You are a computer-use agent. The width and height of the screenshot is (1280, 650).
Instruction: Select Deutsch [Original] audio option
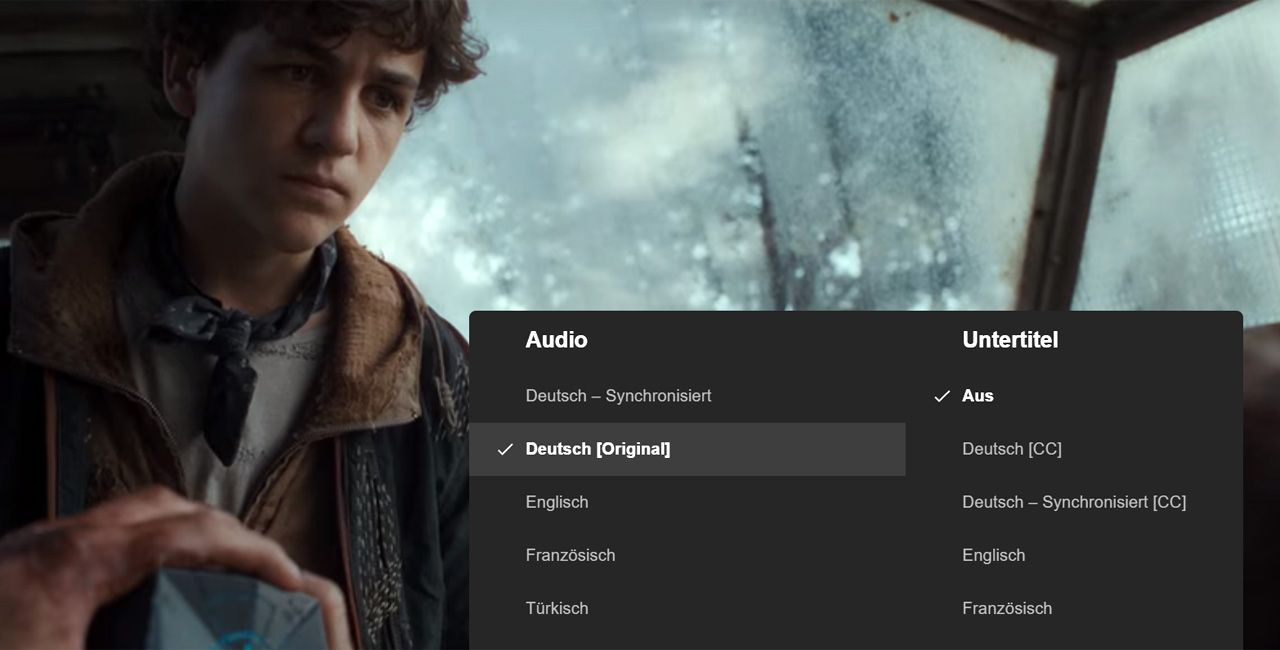pos(687,449)
